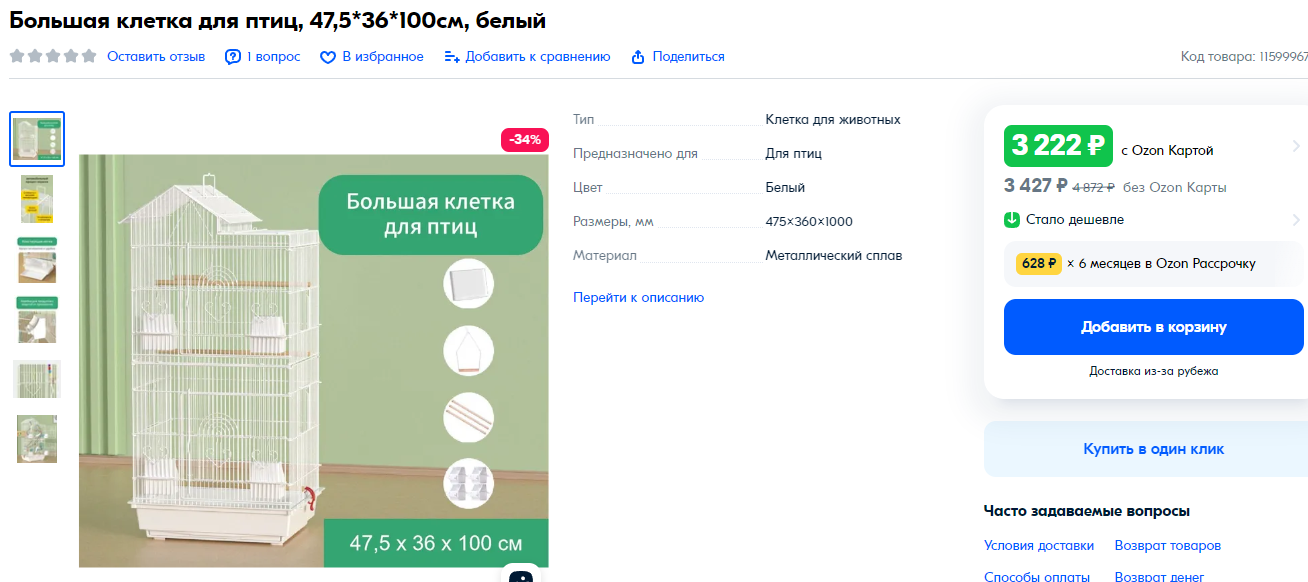The image size is (1308, 582).
Task: Click the star rating icons
Action: (x=53, y=56)
